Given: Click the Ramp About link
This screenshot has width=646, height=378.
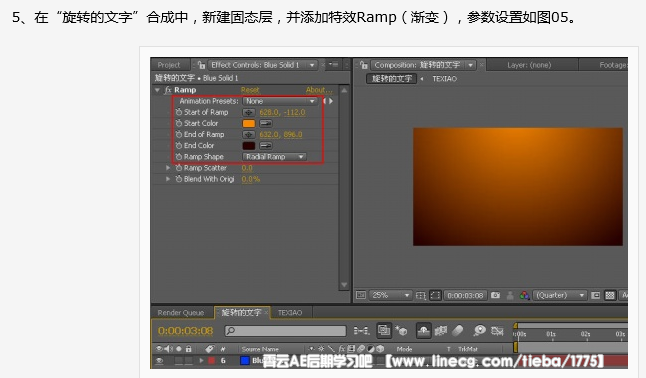Looking at the screenshot, I should coord(318,90).
